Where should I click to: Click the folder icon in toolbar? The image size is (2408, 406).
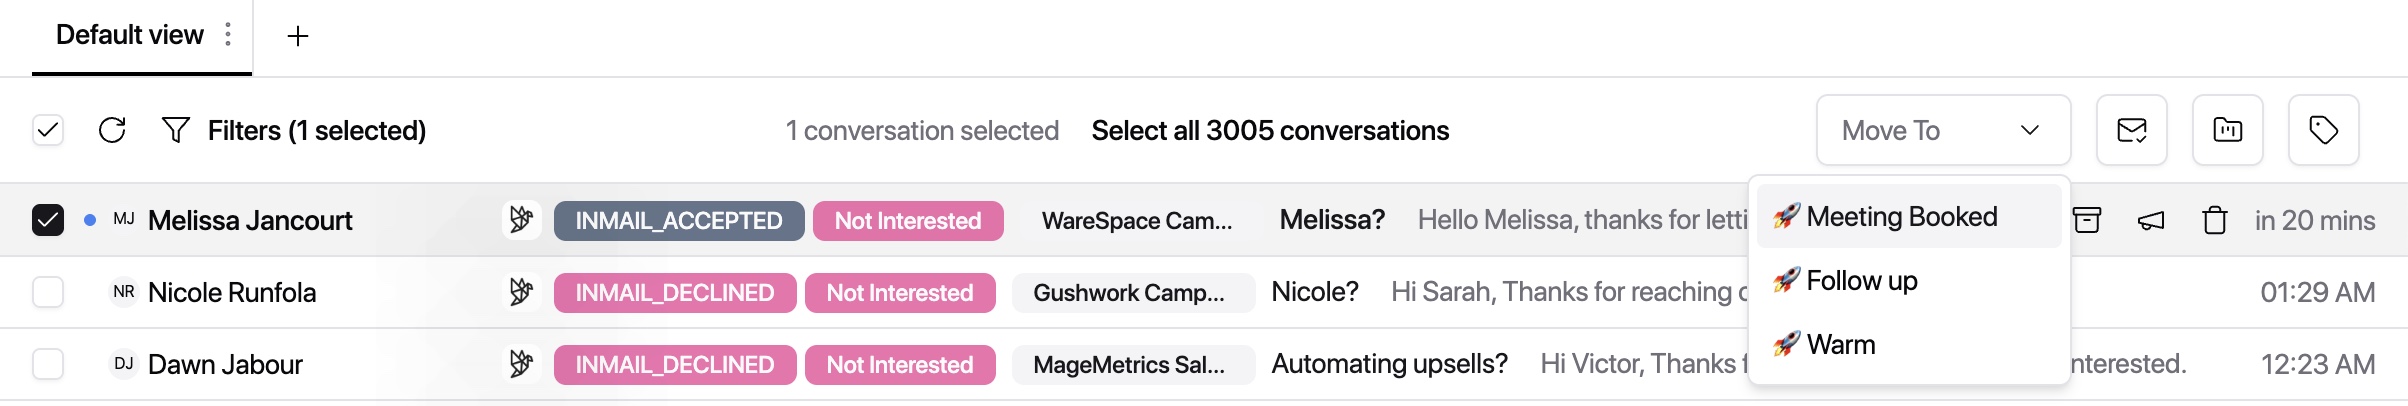click(2227, 130)
